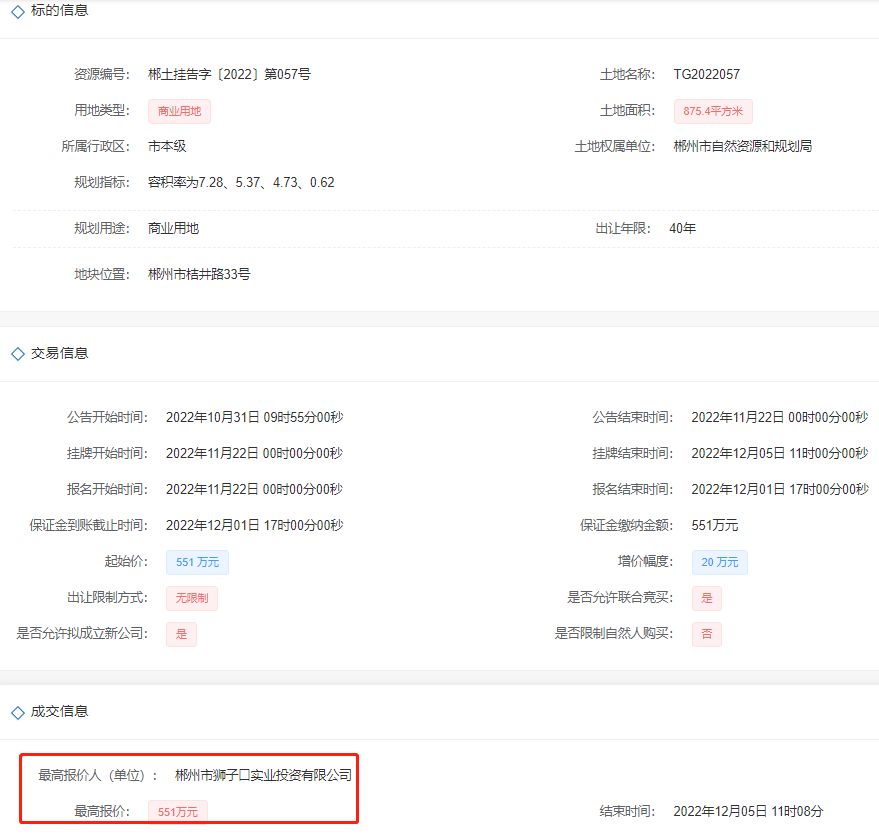Click the 20 万元 bid increment tag

[720, 562]
